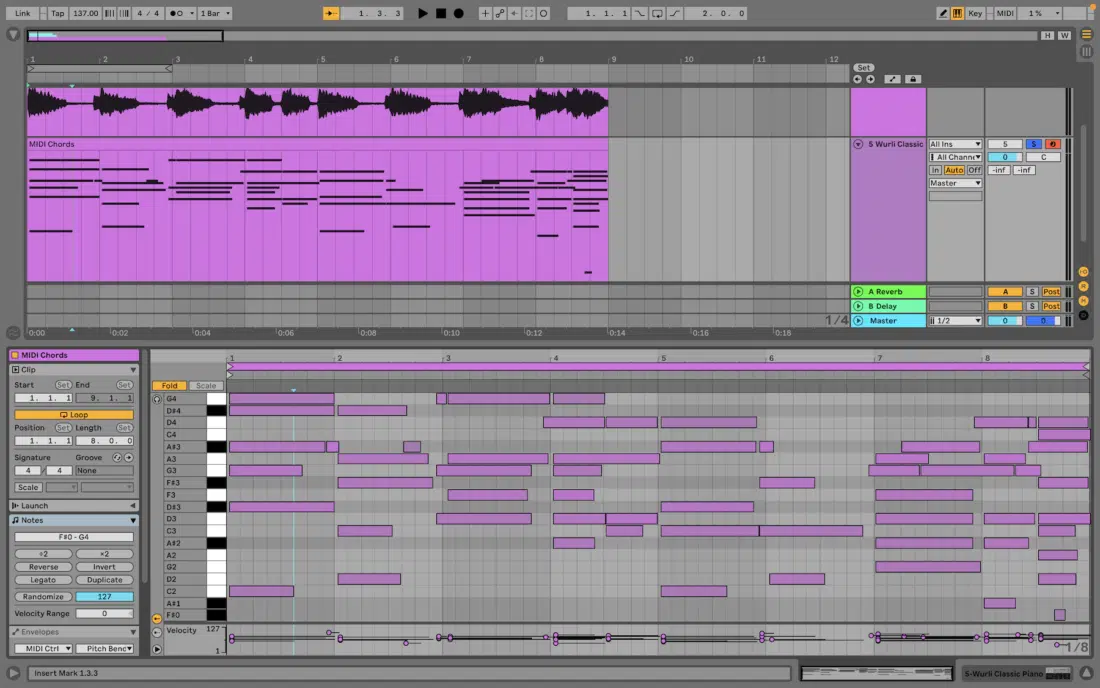Switch to Arrangement view selector icon

point(1087,34)
